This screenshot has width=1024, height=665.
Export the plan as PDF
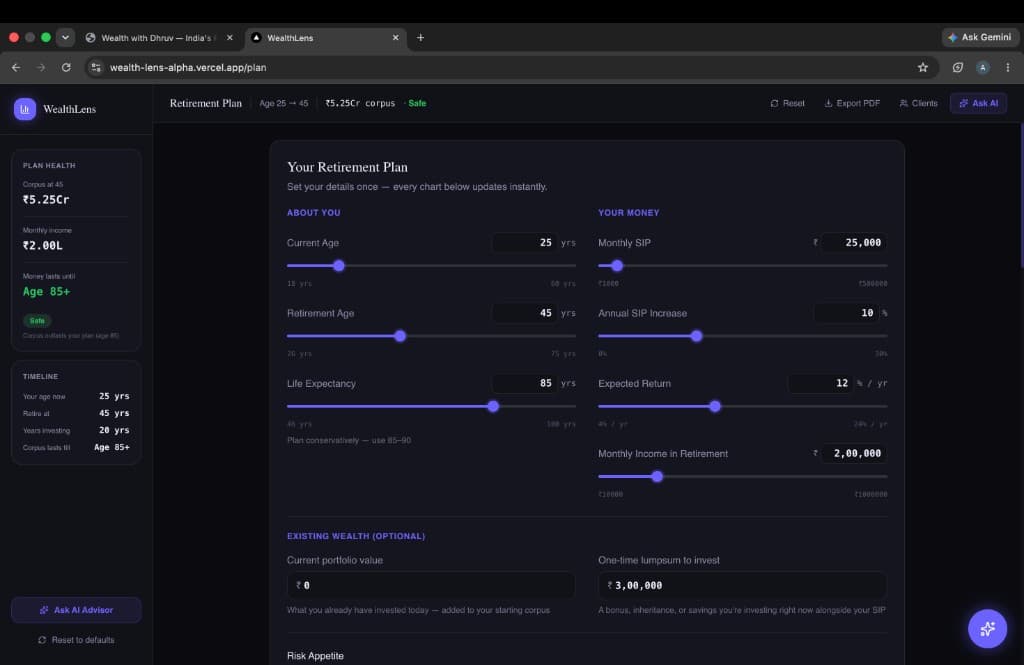point(852,103)
